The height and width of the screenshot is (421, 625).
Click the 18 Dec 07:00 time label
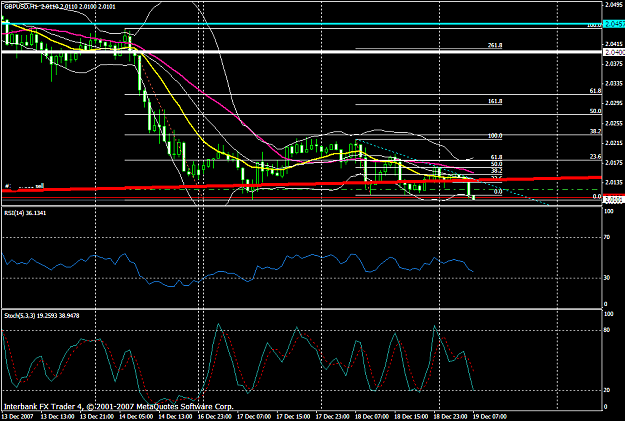pos(372,417)
